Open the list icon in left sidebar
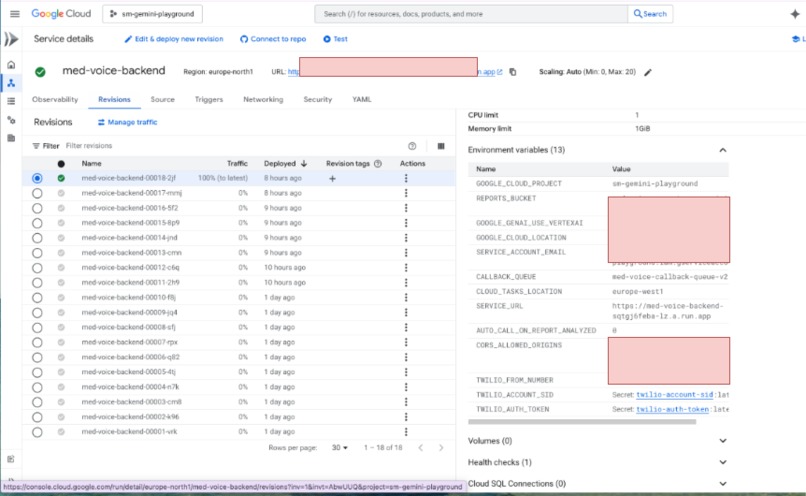This screenshot has height=496, width=806. click(x=11, y=101)
